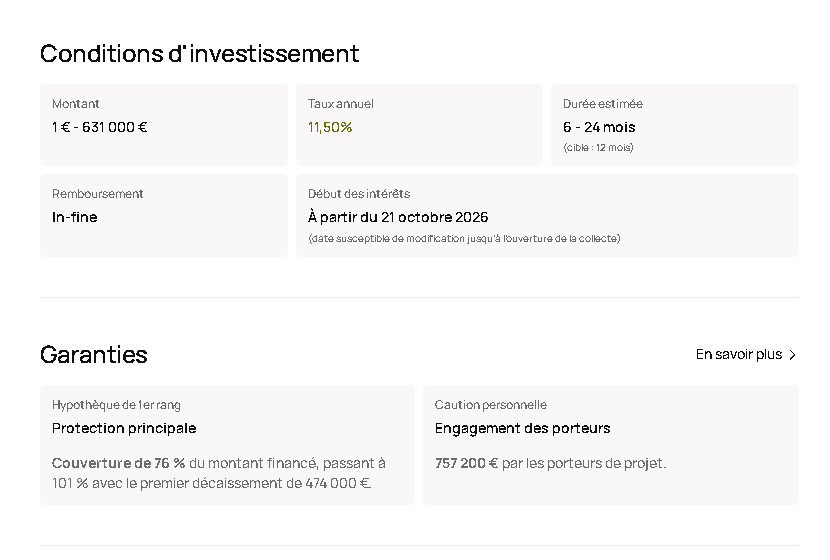Click the '757 200 €' guarantee amount

click(466, 463)
